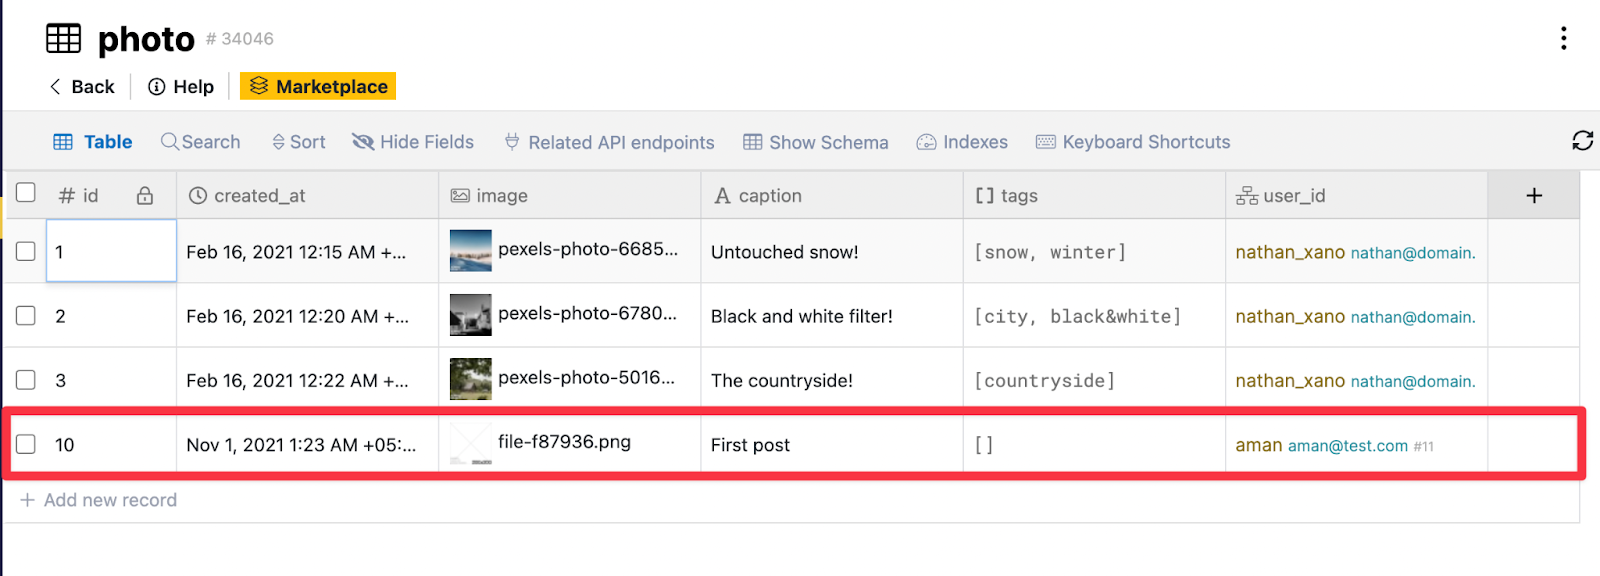
Task: Open Related API endpoints
Action: pos(609,142)
